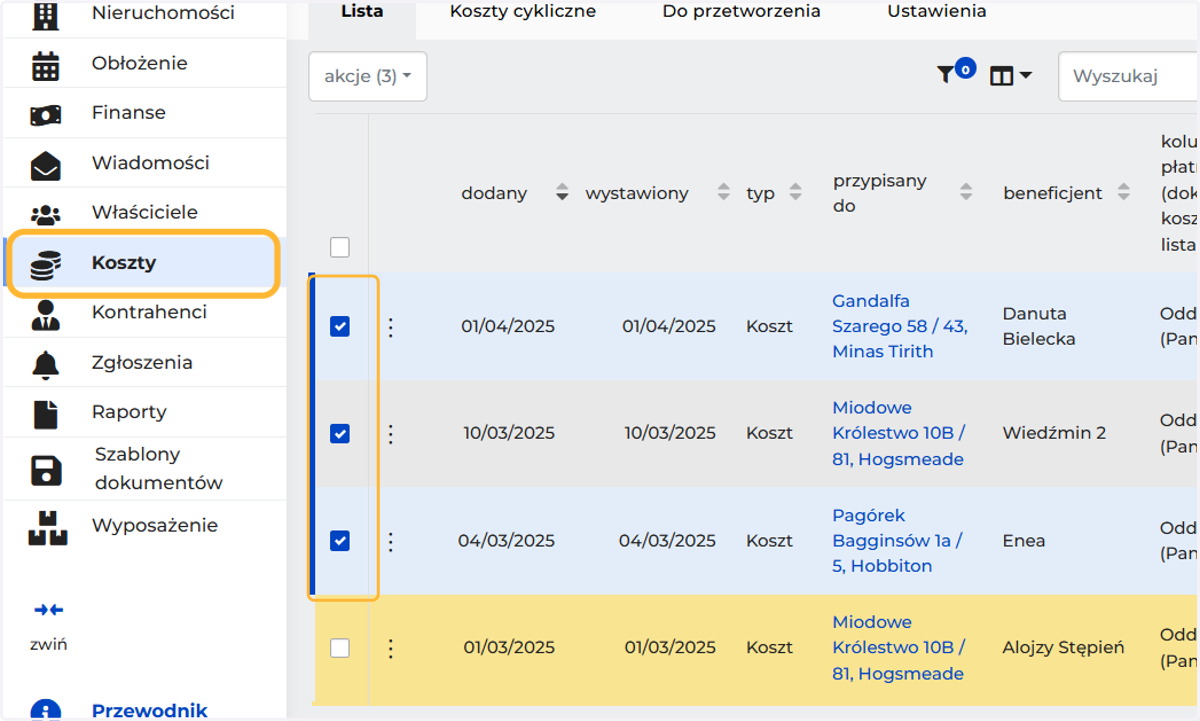
Task: Open Właściciele in the sidebar menu
Action: click(x=145, y=212)
